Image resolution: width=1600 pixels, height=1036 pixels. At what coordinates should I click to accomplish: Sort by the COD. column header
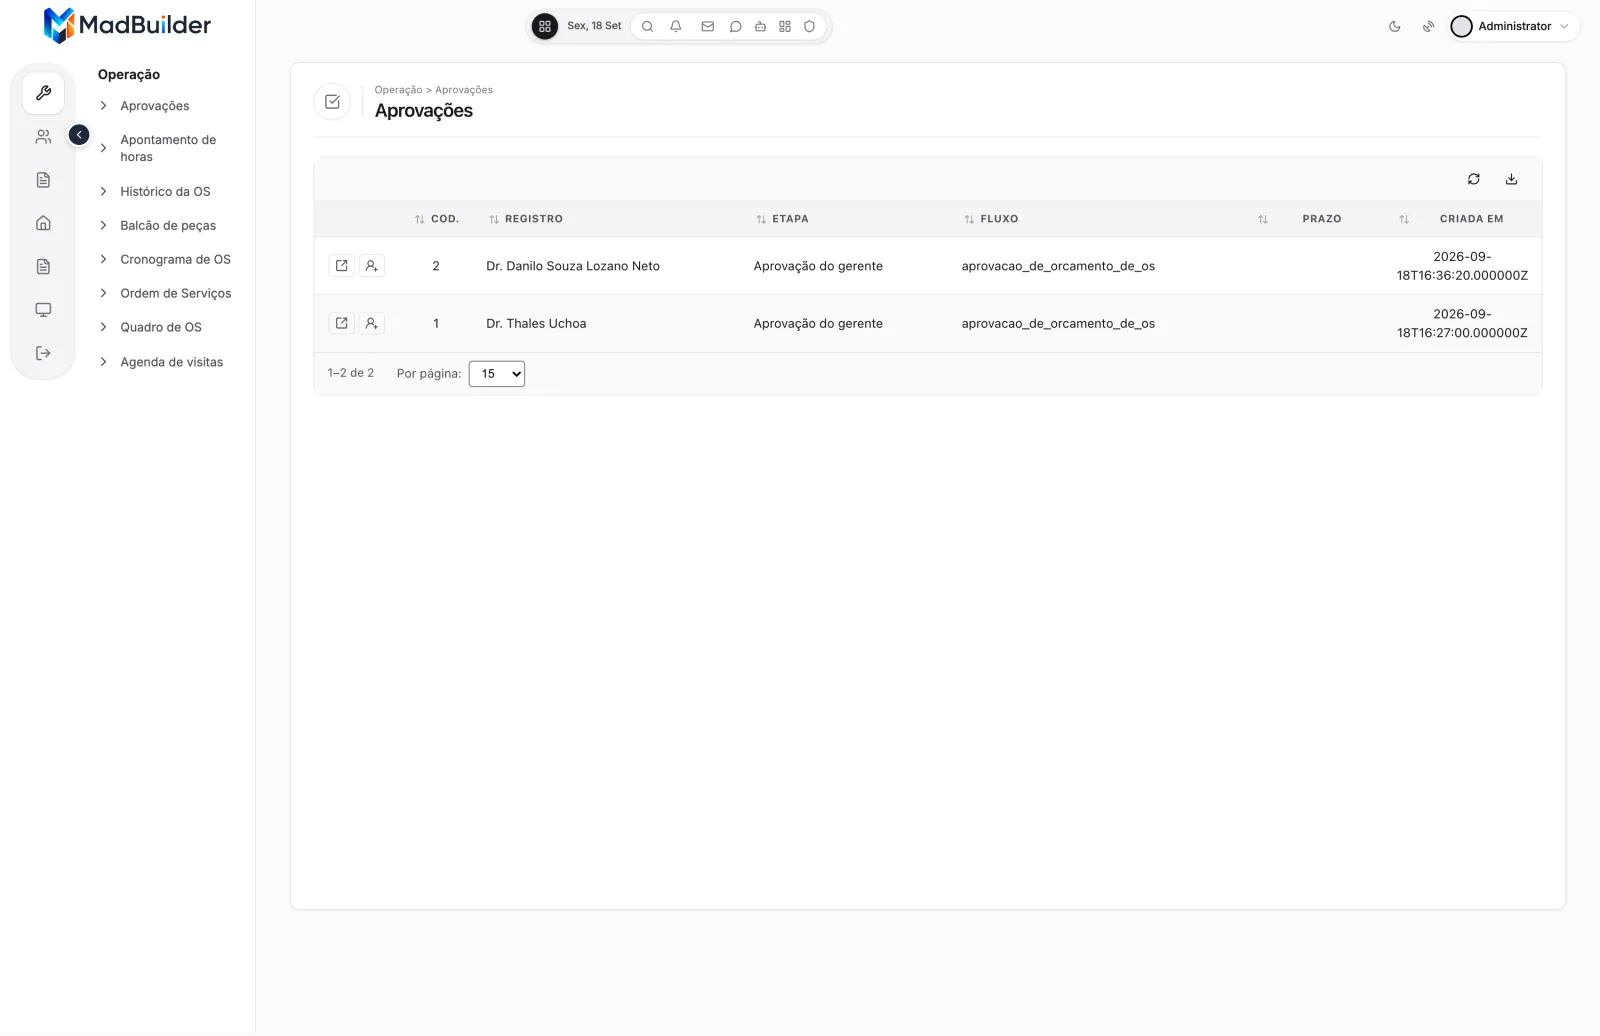click(437, 219)
